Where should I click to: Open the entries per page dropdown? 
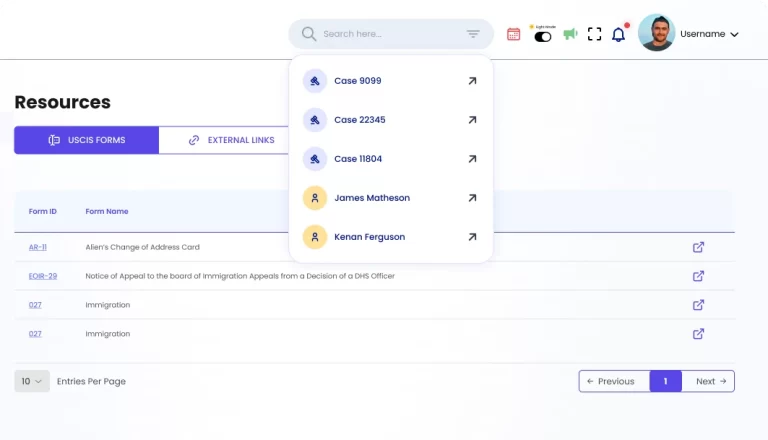(x=32, y=381)
